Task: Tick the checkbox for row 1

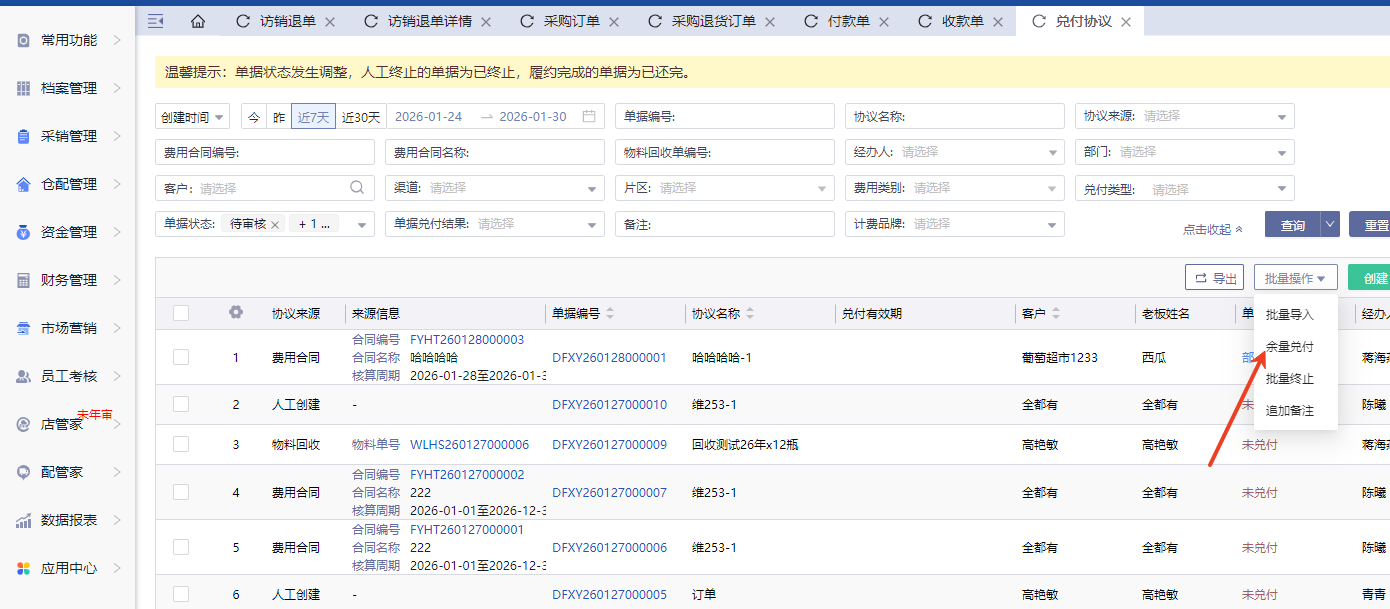Action: click(x=181, y=357)
